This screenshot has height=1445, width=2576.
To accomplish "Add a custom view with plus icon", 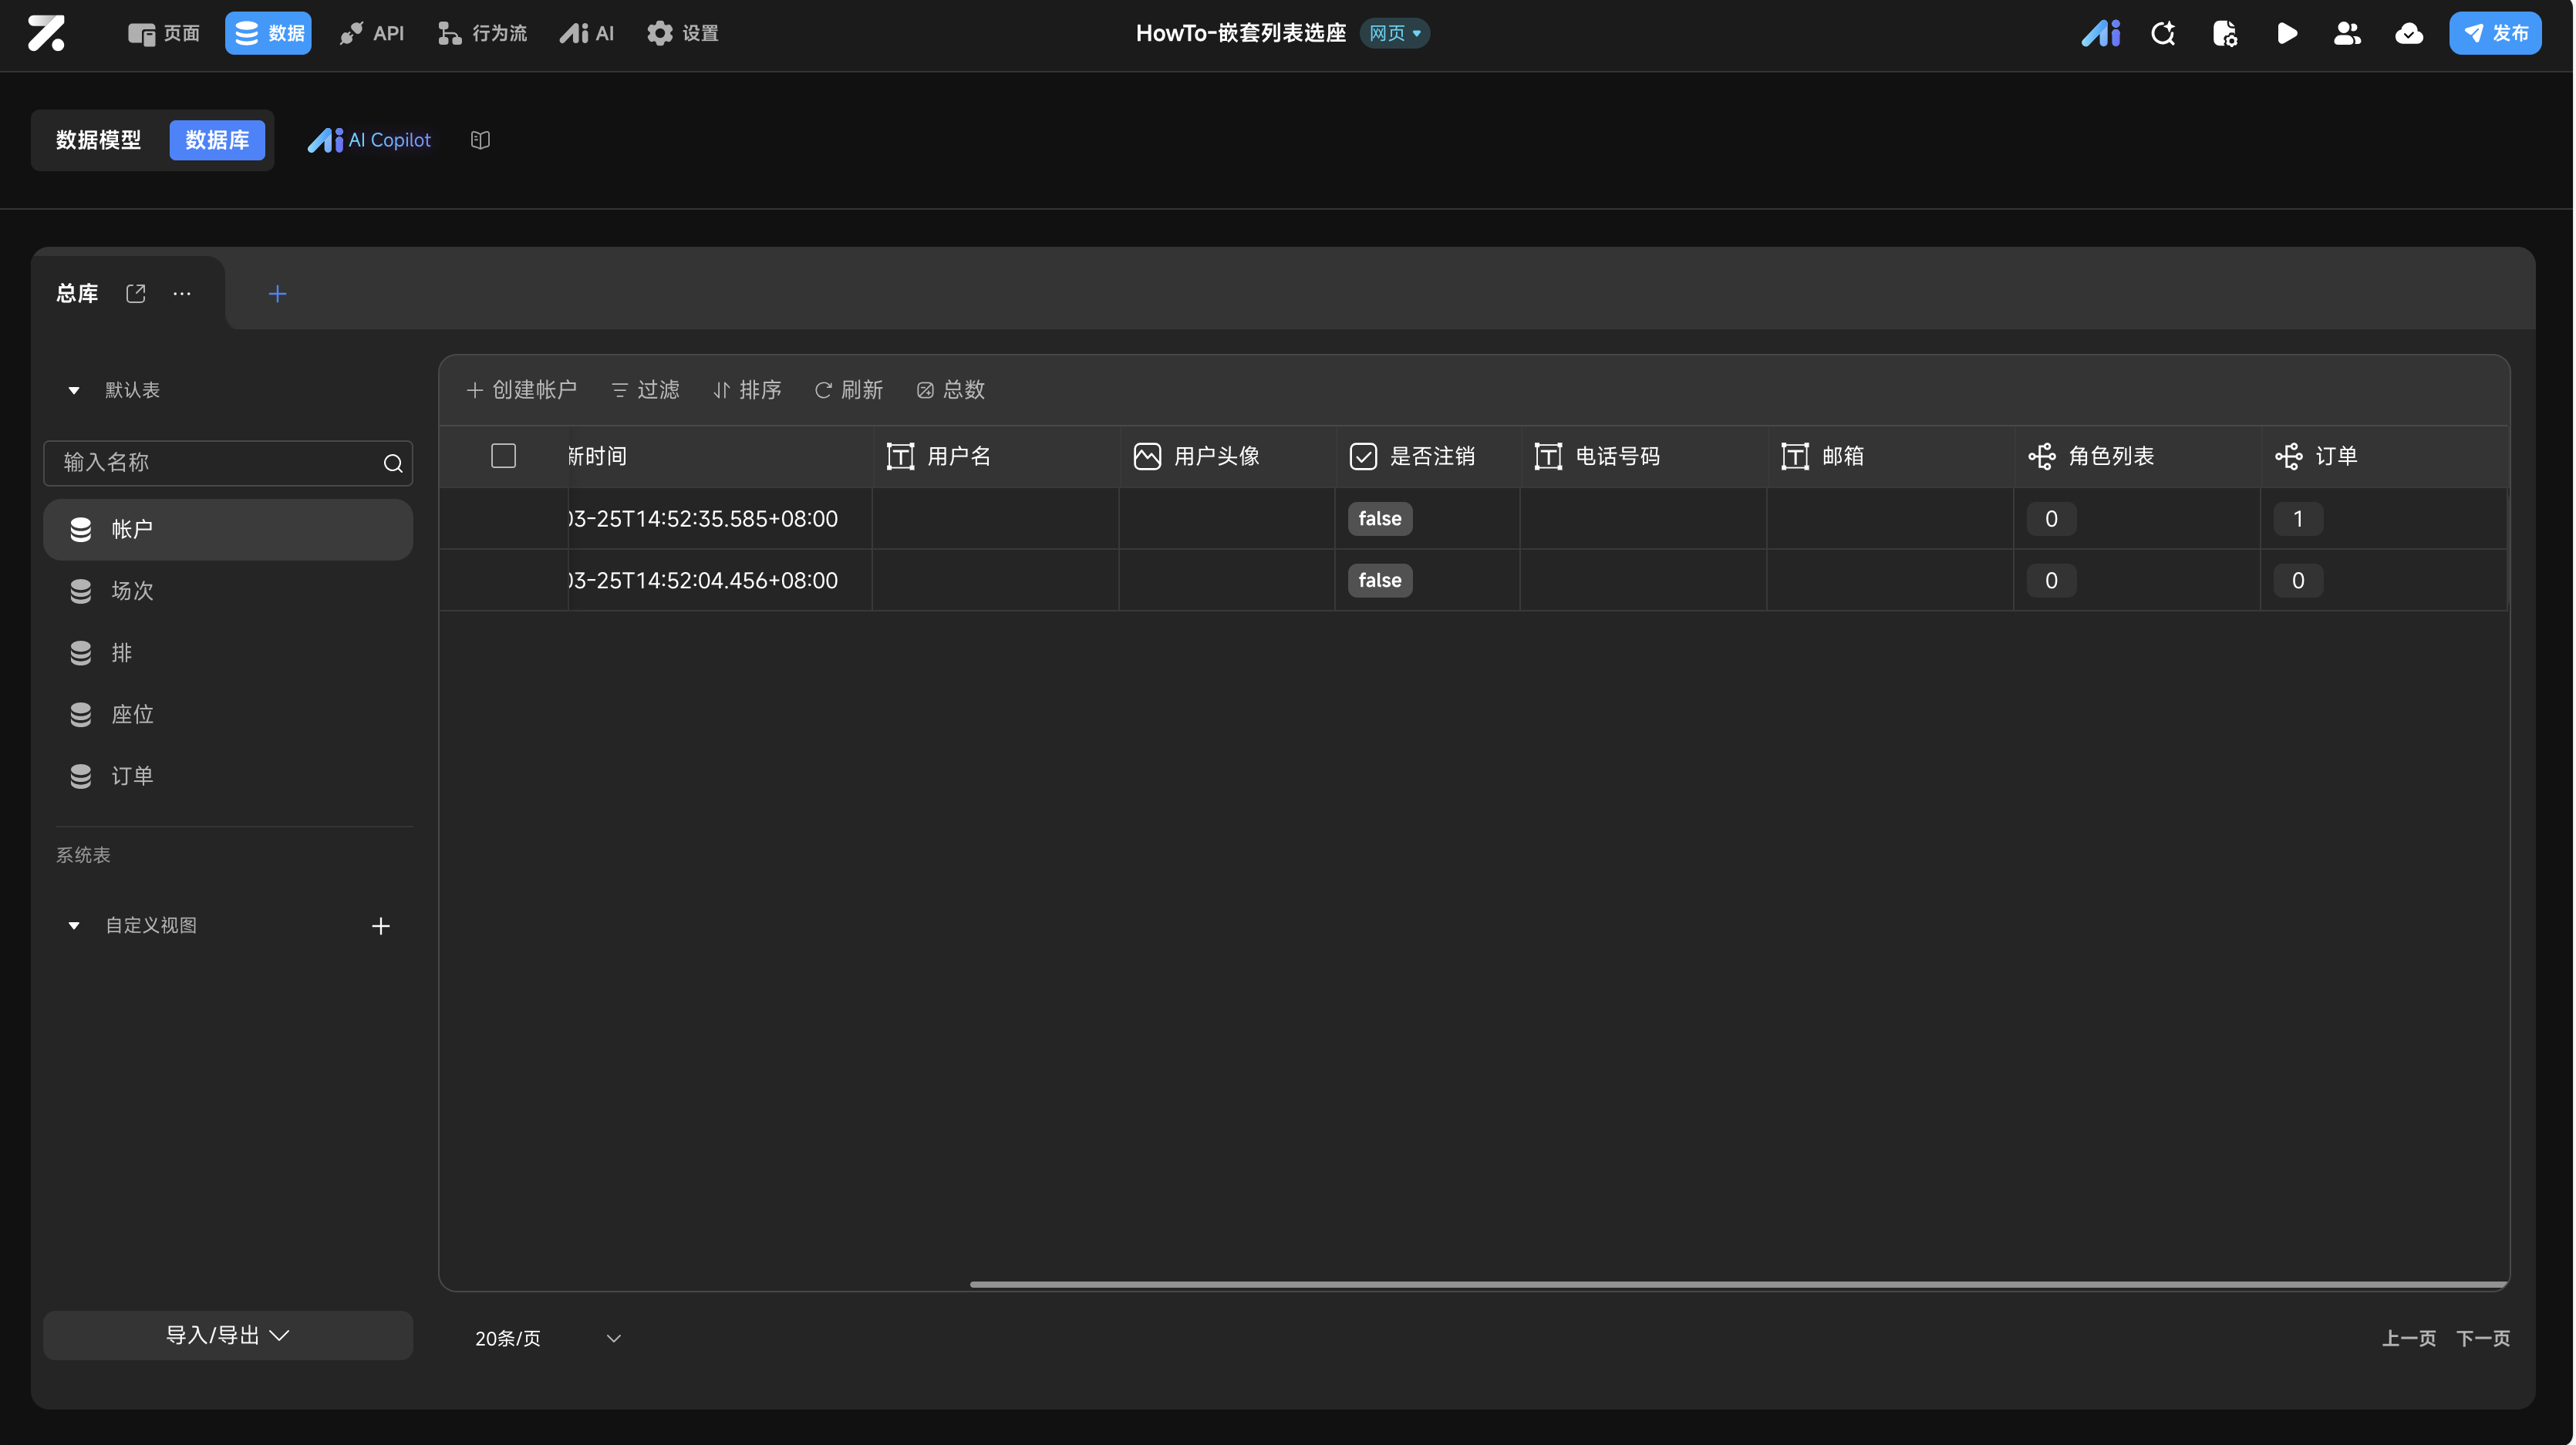I will pos(380,926).
